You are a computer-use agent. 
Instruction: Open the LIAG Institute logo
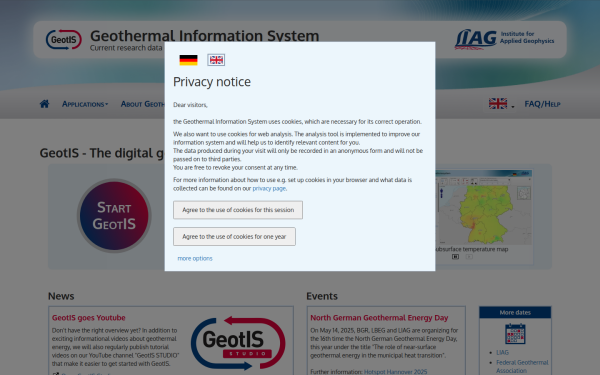pyautogui.click(x=504, y=39)
